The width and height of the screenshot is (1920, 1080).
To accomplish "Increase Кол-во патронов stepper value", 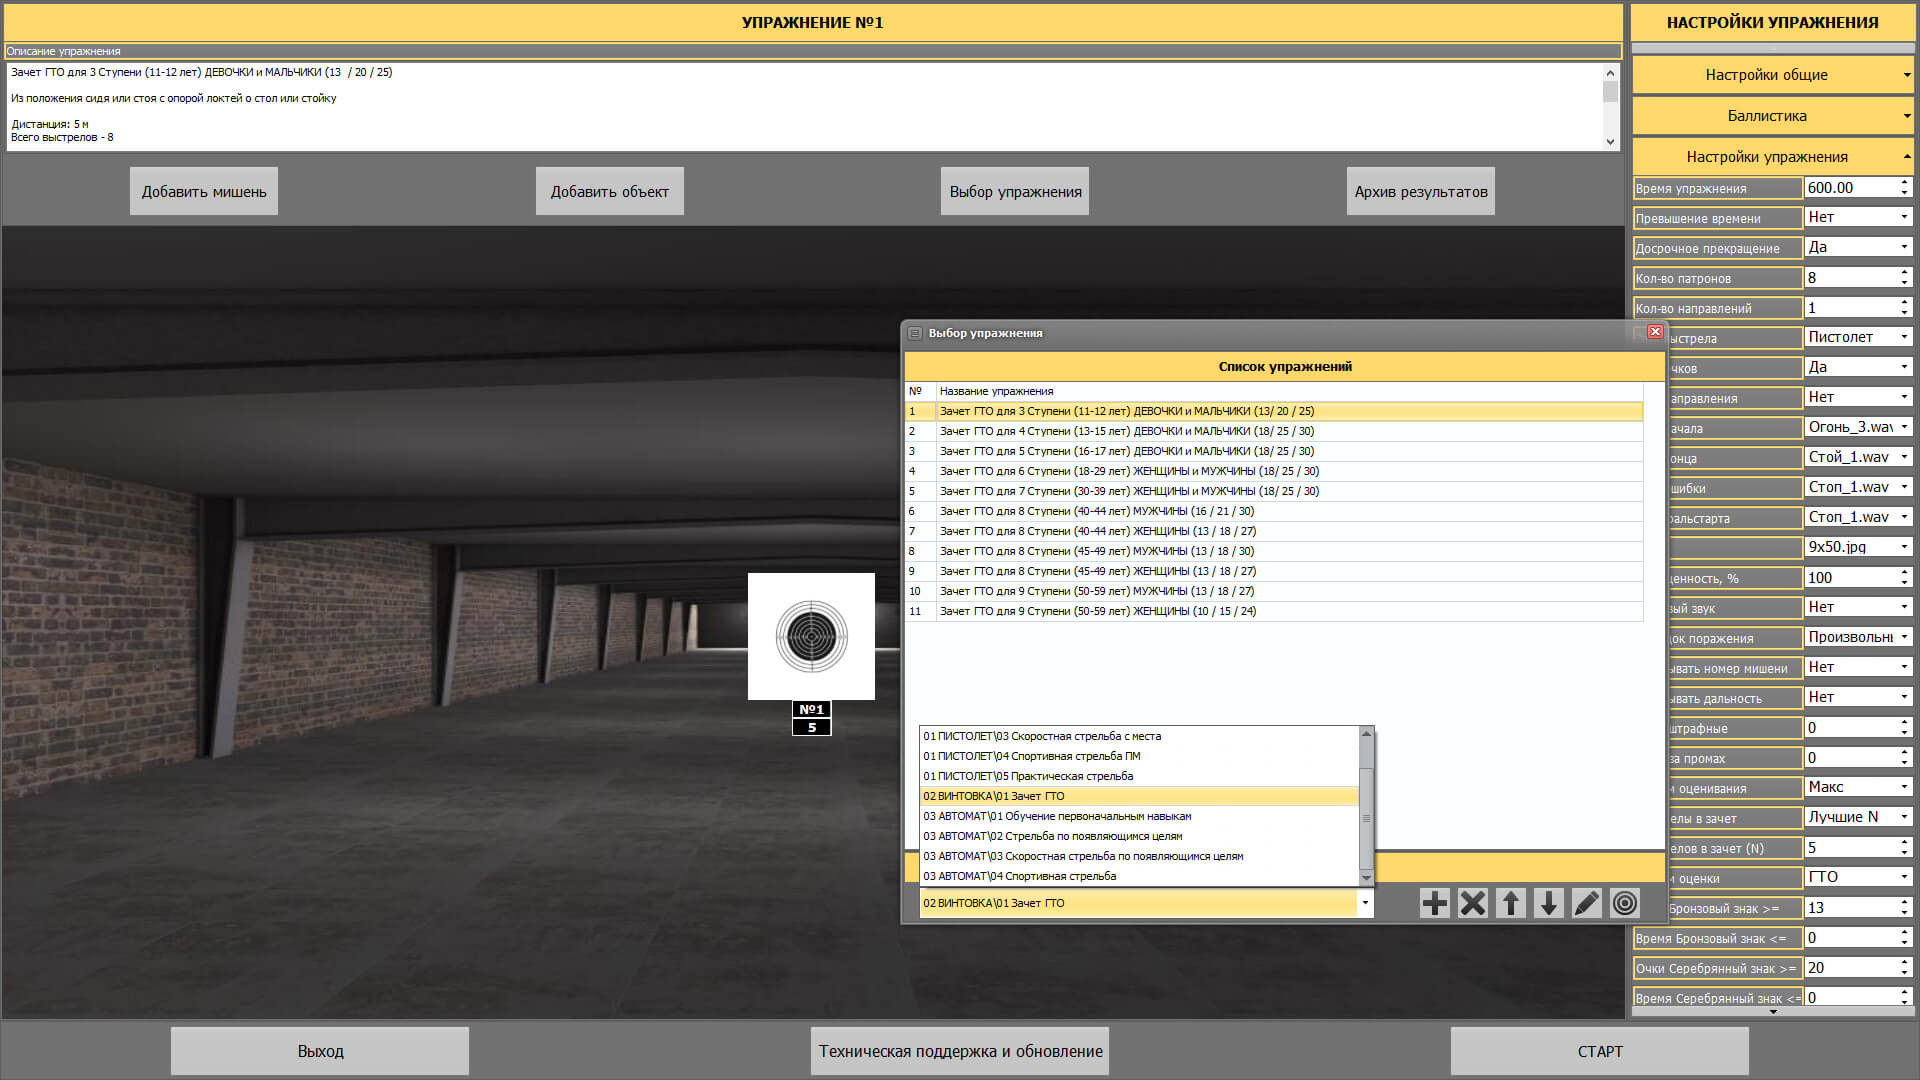I will pos(1904,272).
